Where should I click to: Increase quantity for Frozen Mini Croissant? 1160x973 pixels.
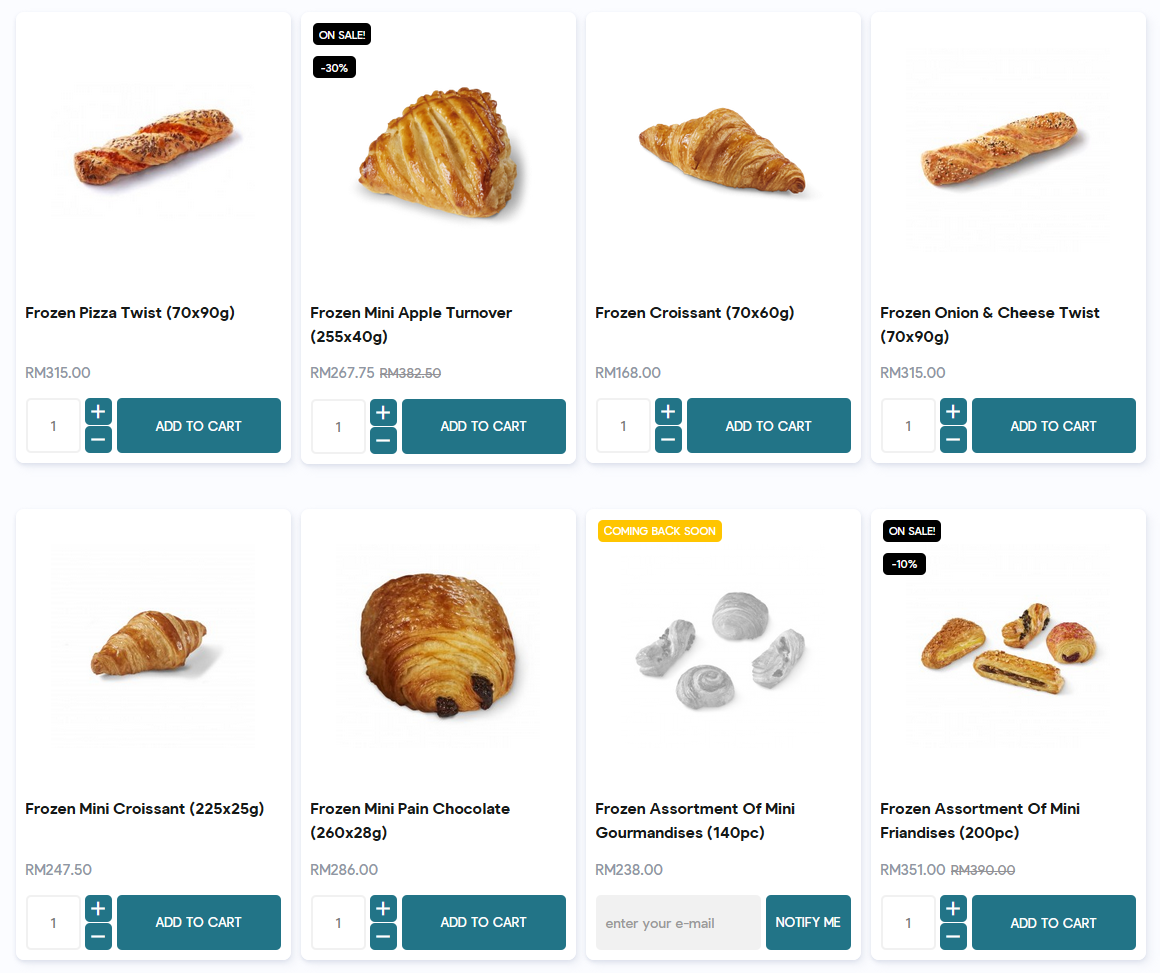tap(97, 908)
